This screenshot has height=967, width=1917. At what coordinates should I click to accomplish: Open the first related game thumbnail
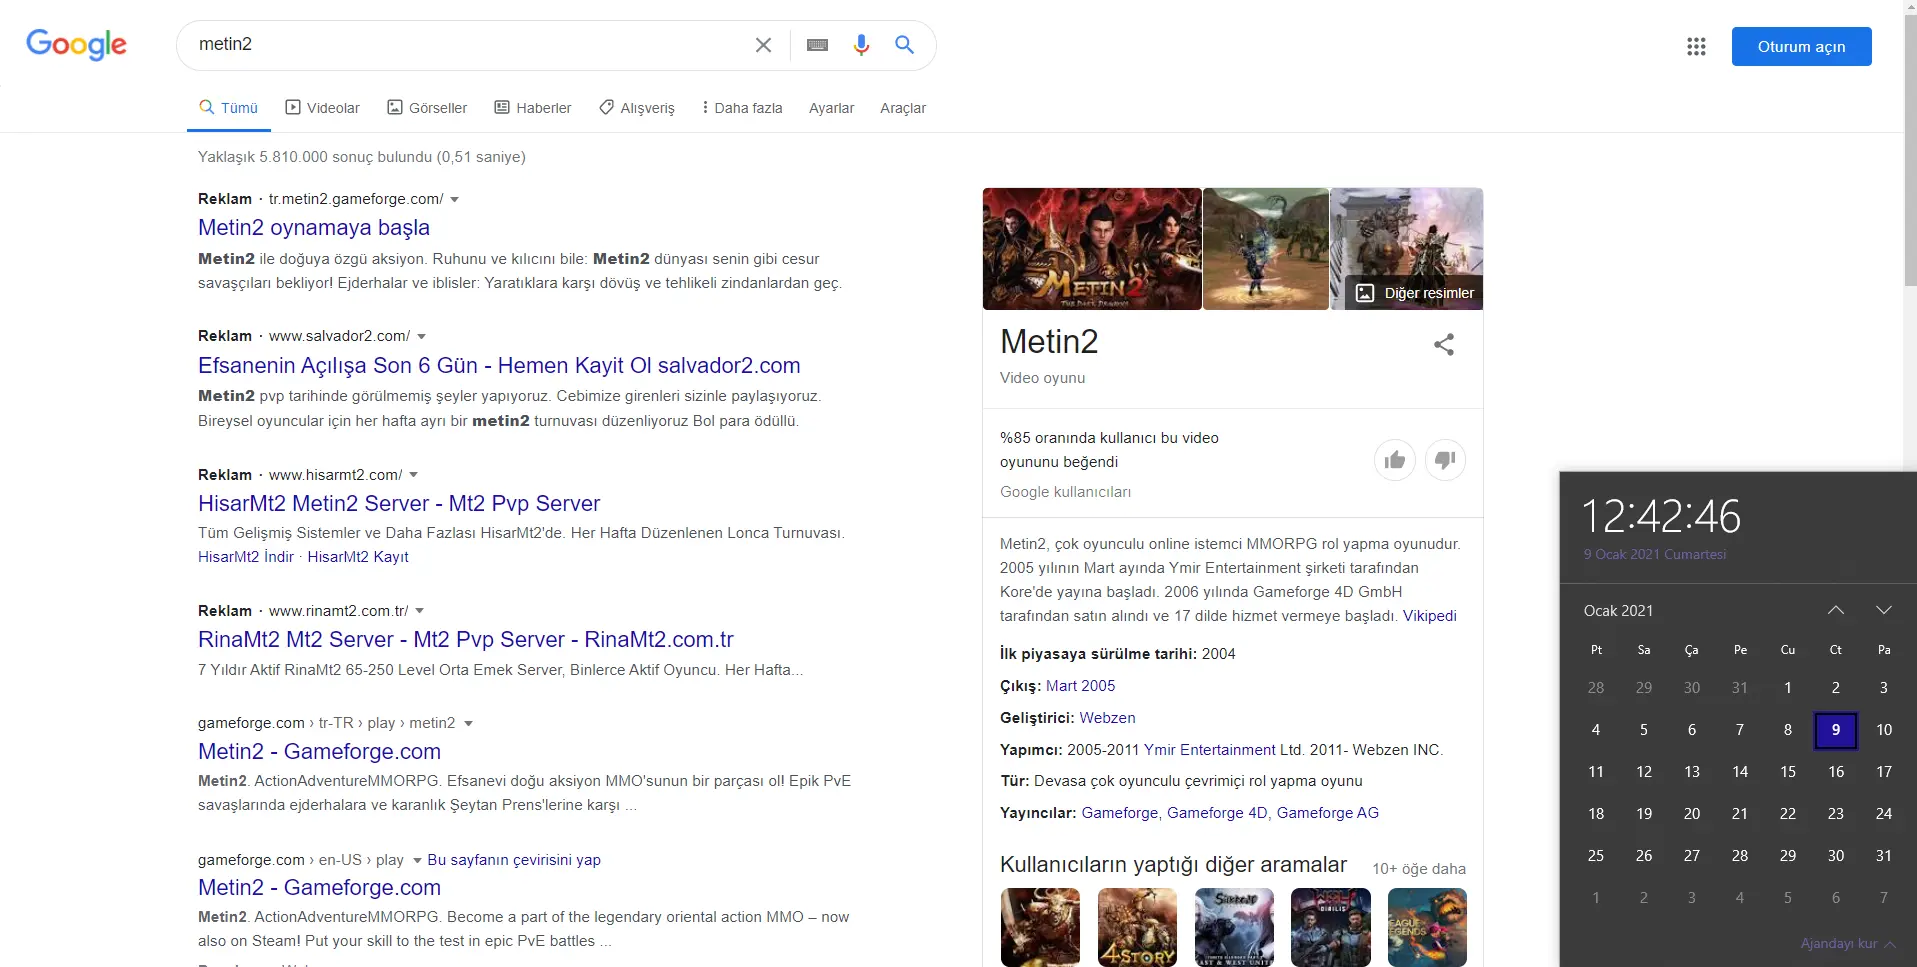(1040, 927)
